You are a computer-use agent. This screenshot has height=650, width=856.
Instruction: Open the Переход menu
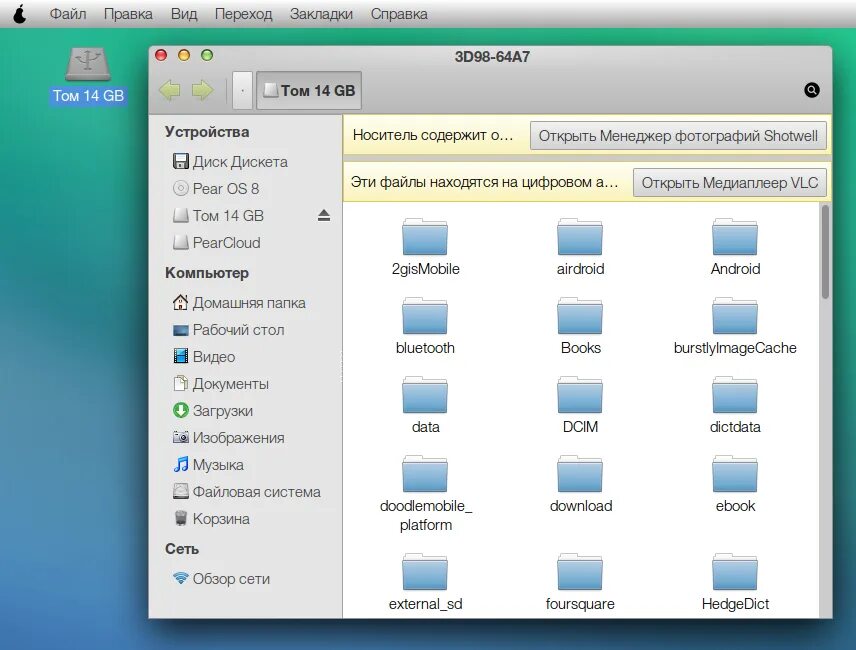click(243, 14)
